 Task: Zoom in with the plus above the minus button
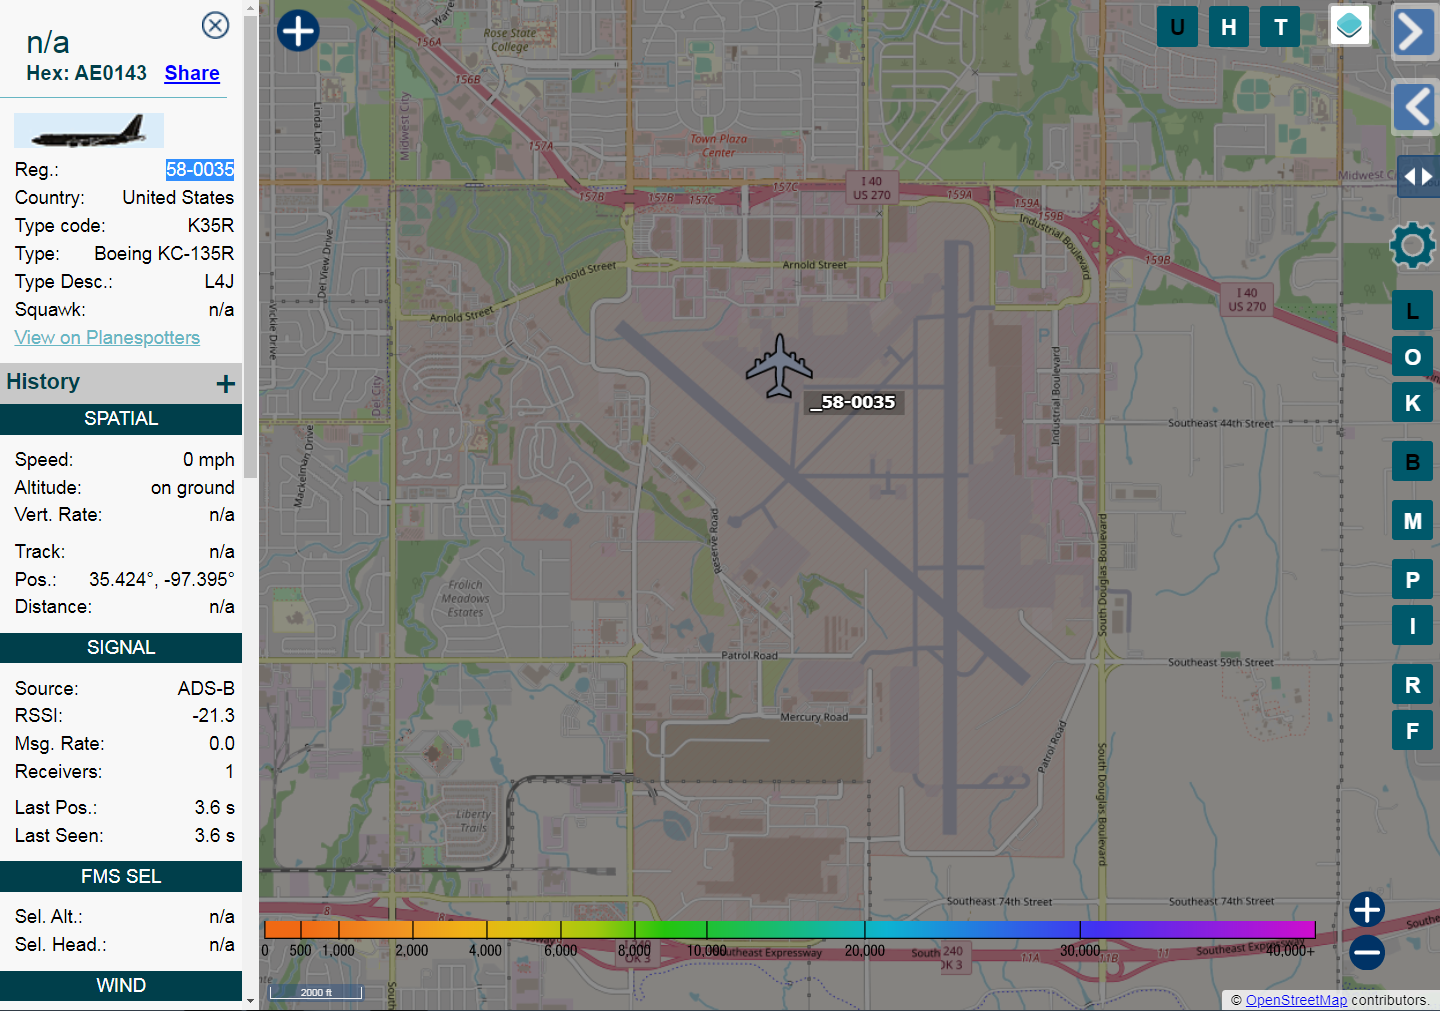tap(1367, 910)
